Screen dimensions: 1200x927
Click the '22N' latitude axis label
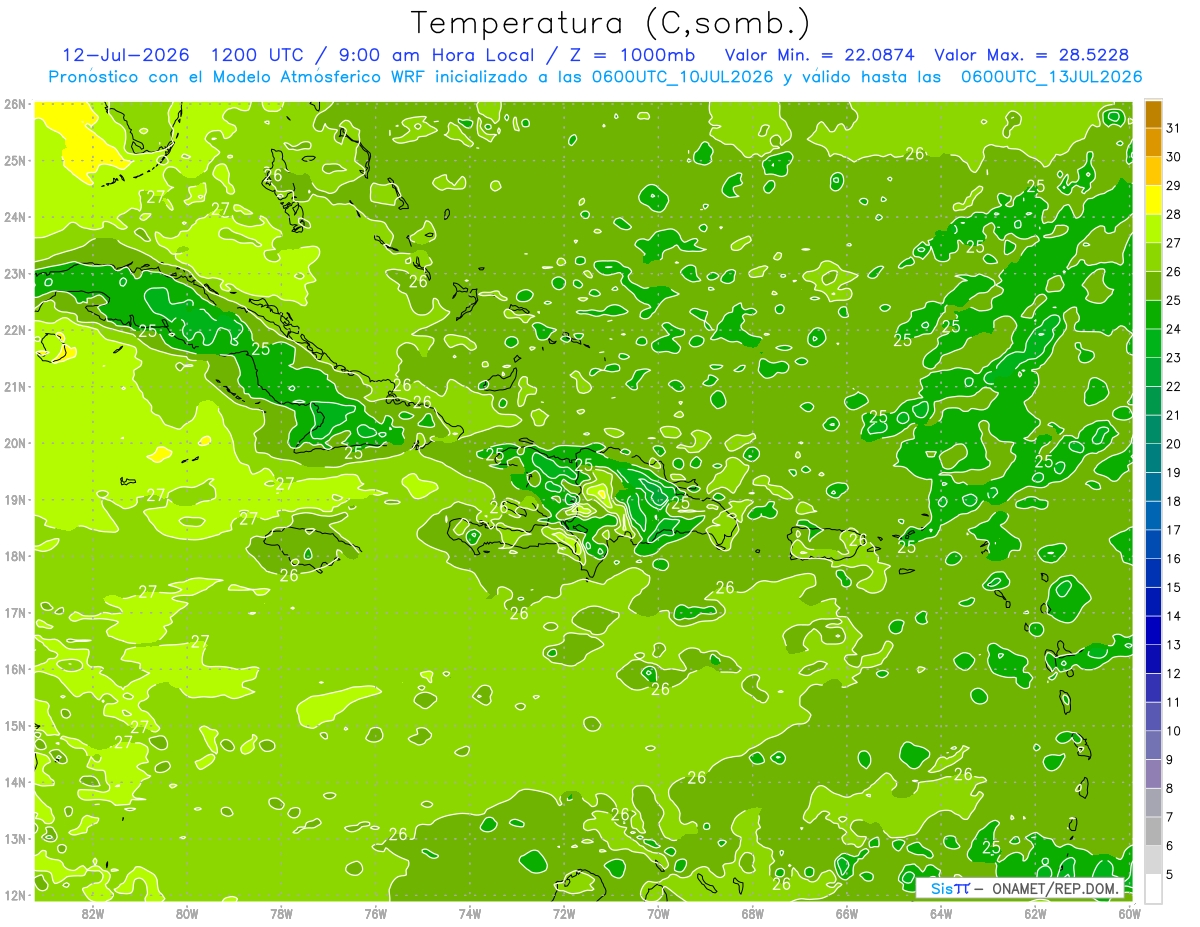(14, 330)
